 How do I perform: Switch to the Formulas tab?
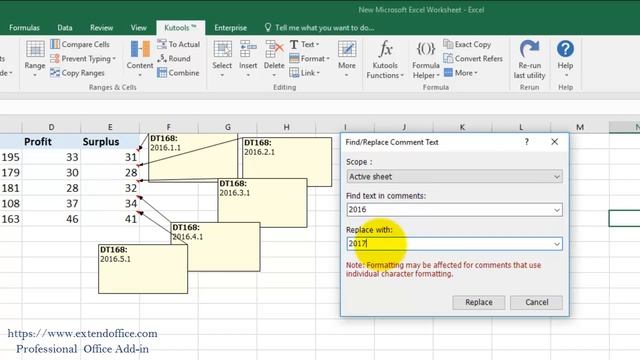coord(24,28)
